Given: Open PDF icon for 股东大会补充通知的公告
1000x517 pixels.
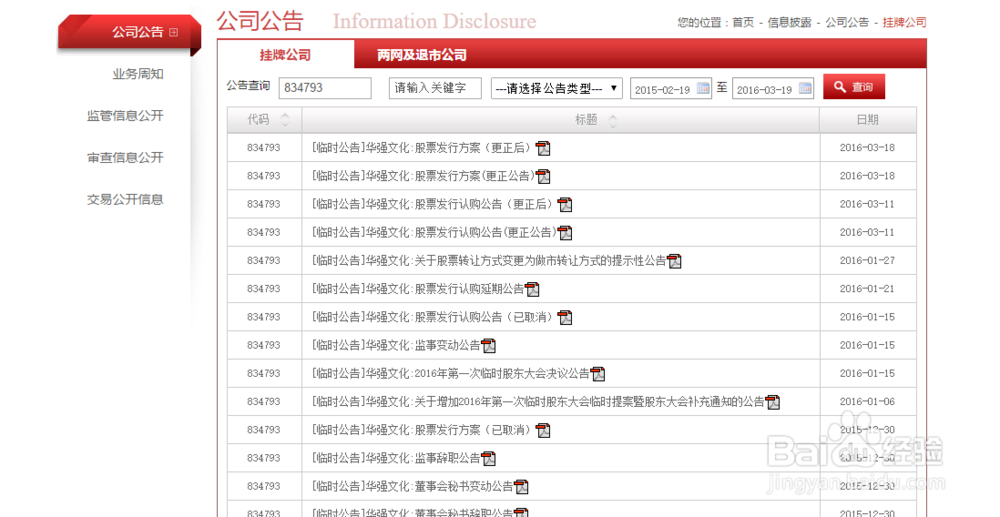Looking at the screenshot, I should pos(772,402).
